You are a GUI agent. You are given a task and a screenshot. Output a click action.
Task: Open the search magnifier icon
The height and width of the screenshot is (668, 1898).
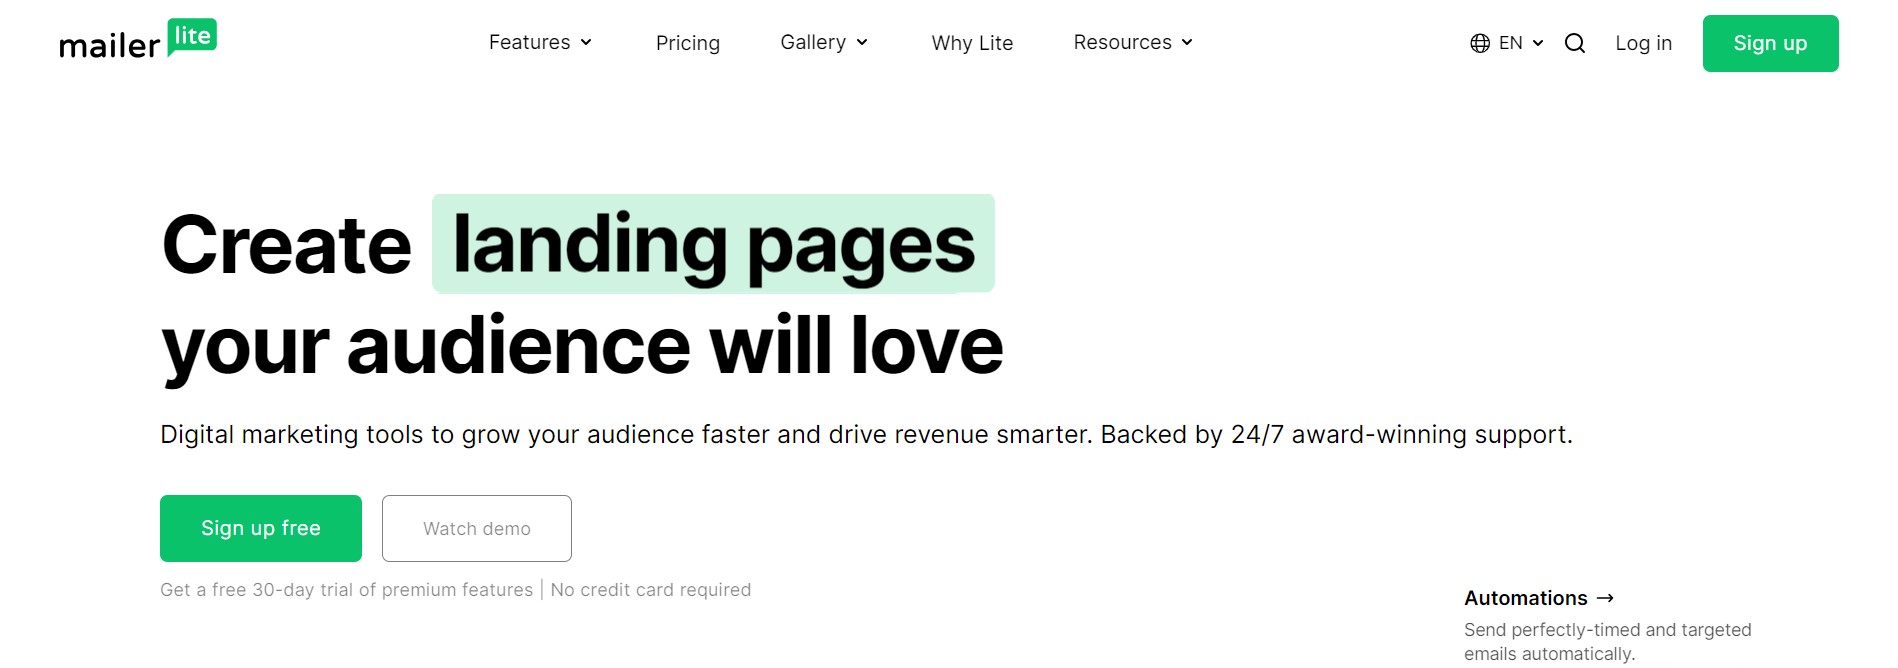click(x=1575, y=43)
